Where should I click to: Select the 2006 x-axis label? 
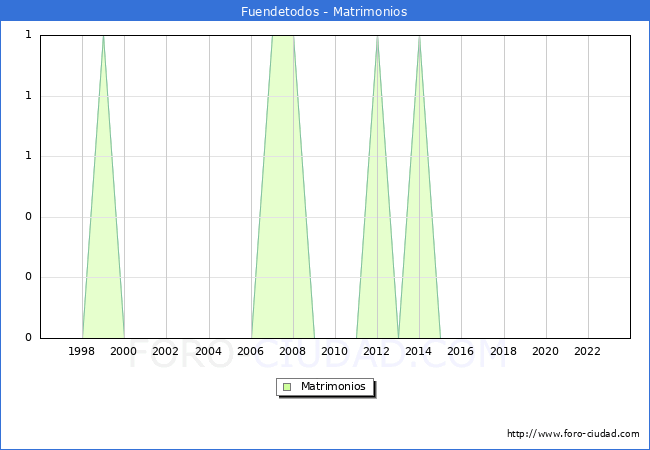(251, 351)
